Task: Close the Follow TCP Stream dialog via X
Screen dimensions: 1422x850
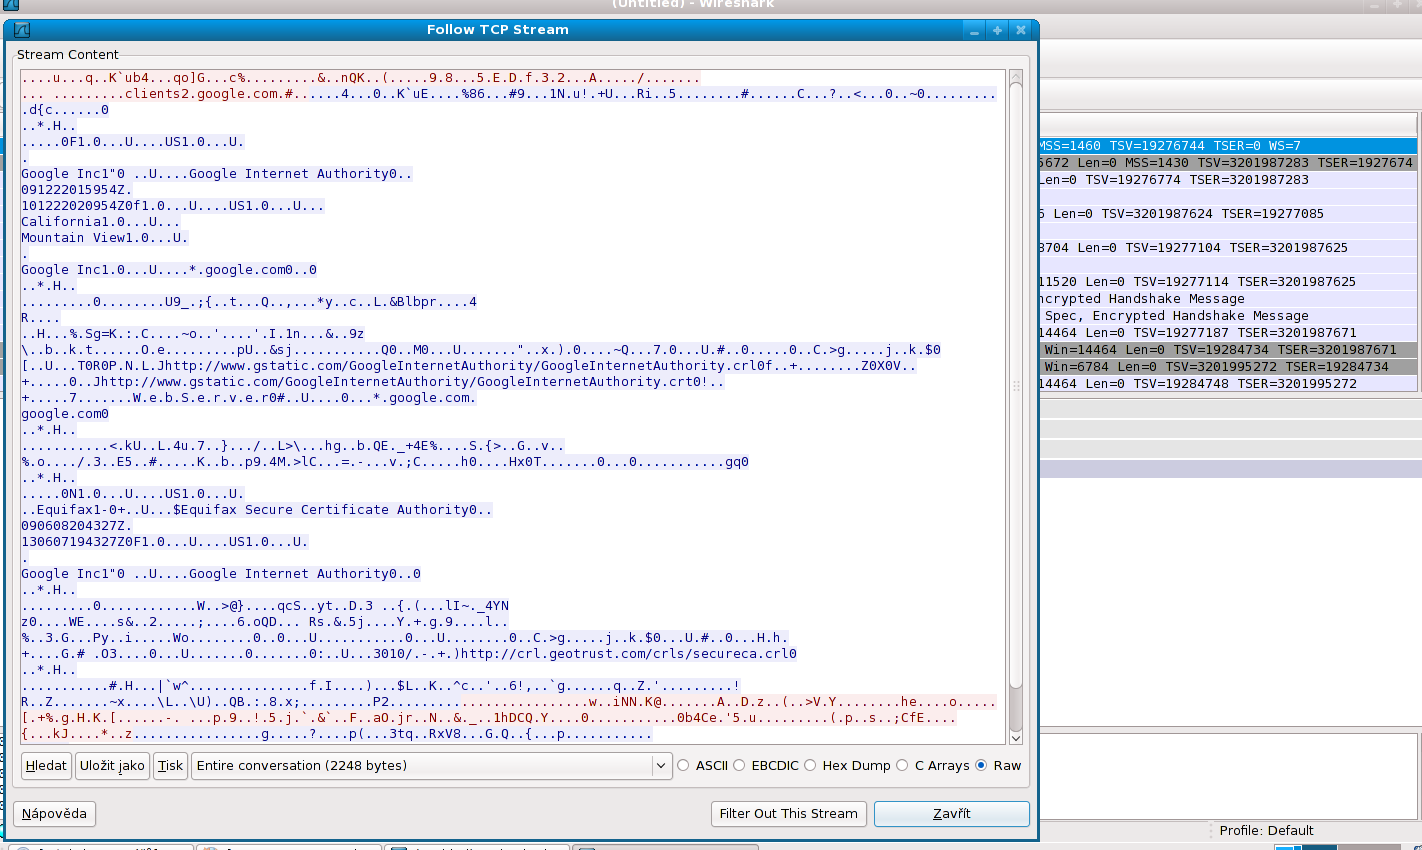Action: coord(1021,30)
